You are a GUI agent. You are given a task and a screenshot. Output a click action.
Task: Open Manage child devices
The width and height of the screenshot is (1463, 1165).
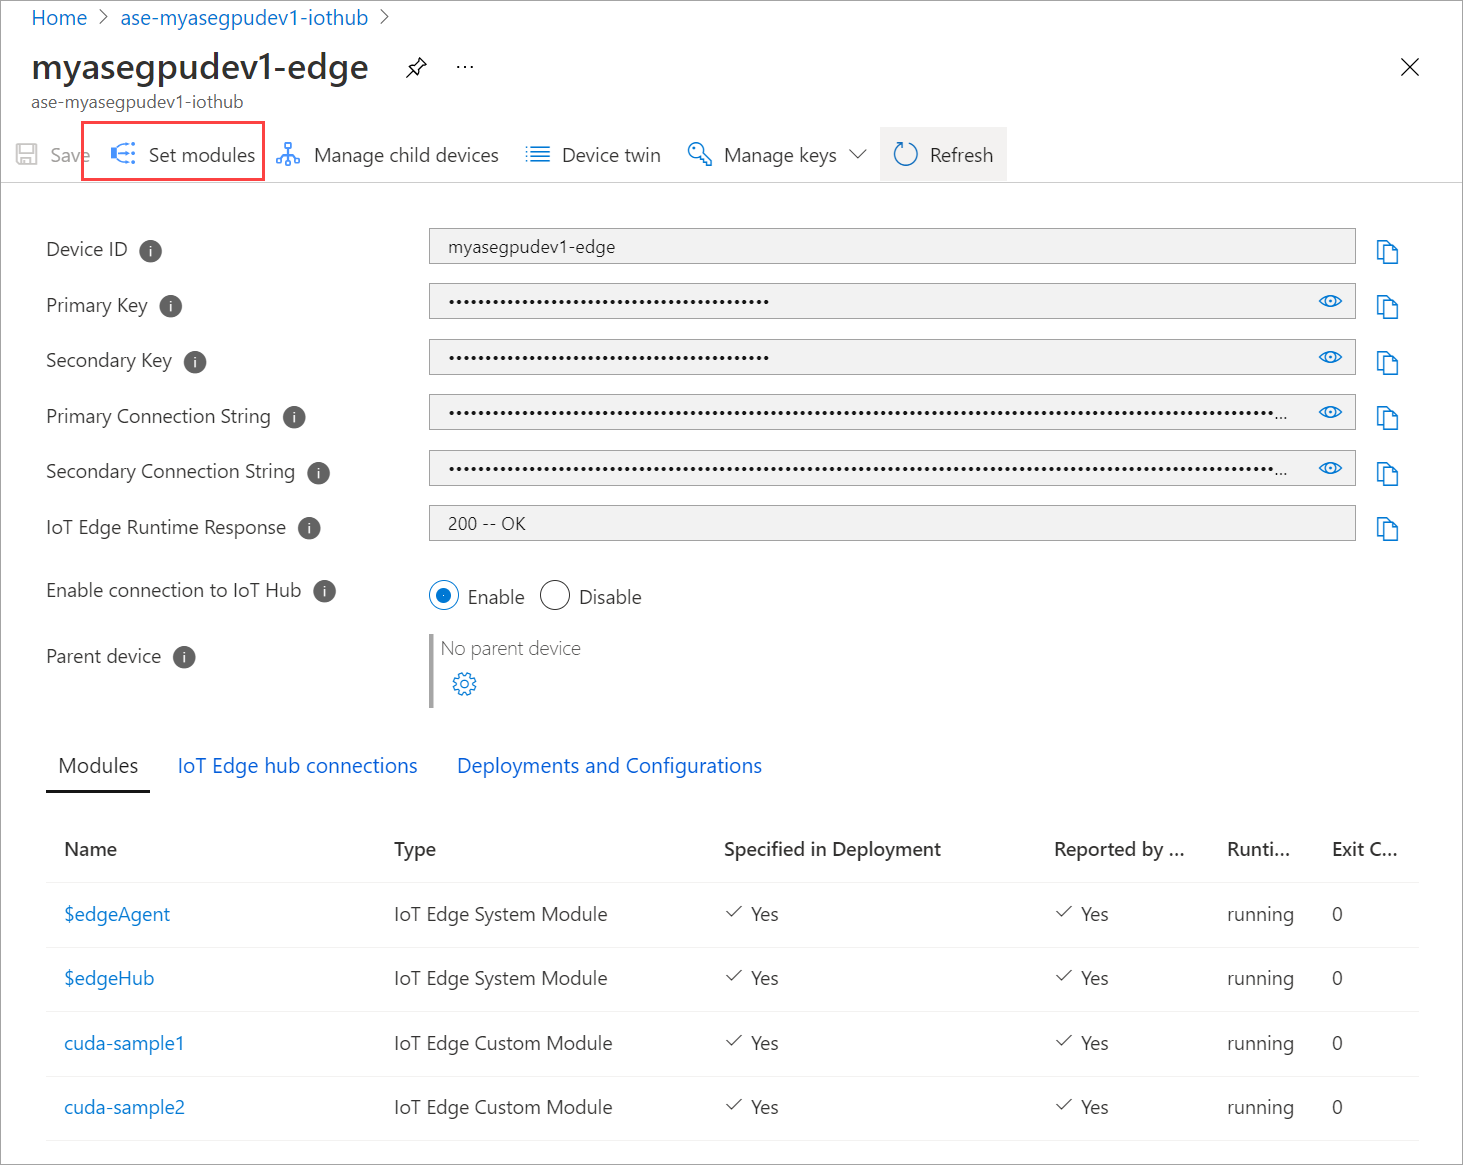click(387, 155)
